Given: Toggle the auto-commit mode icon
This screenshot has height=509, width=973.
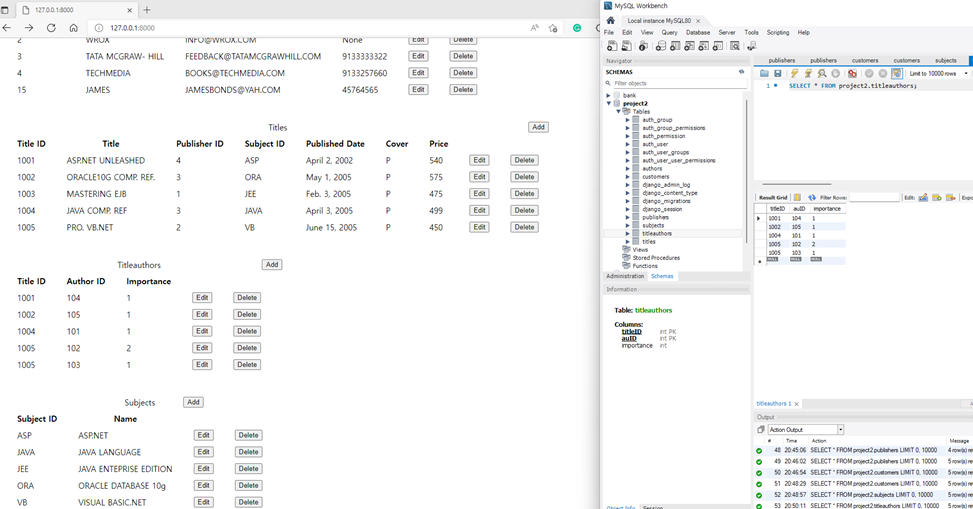Looking at the screenshot, I should 897,73.
